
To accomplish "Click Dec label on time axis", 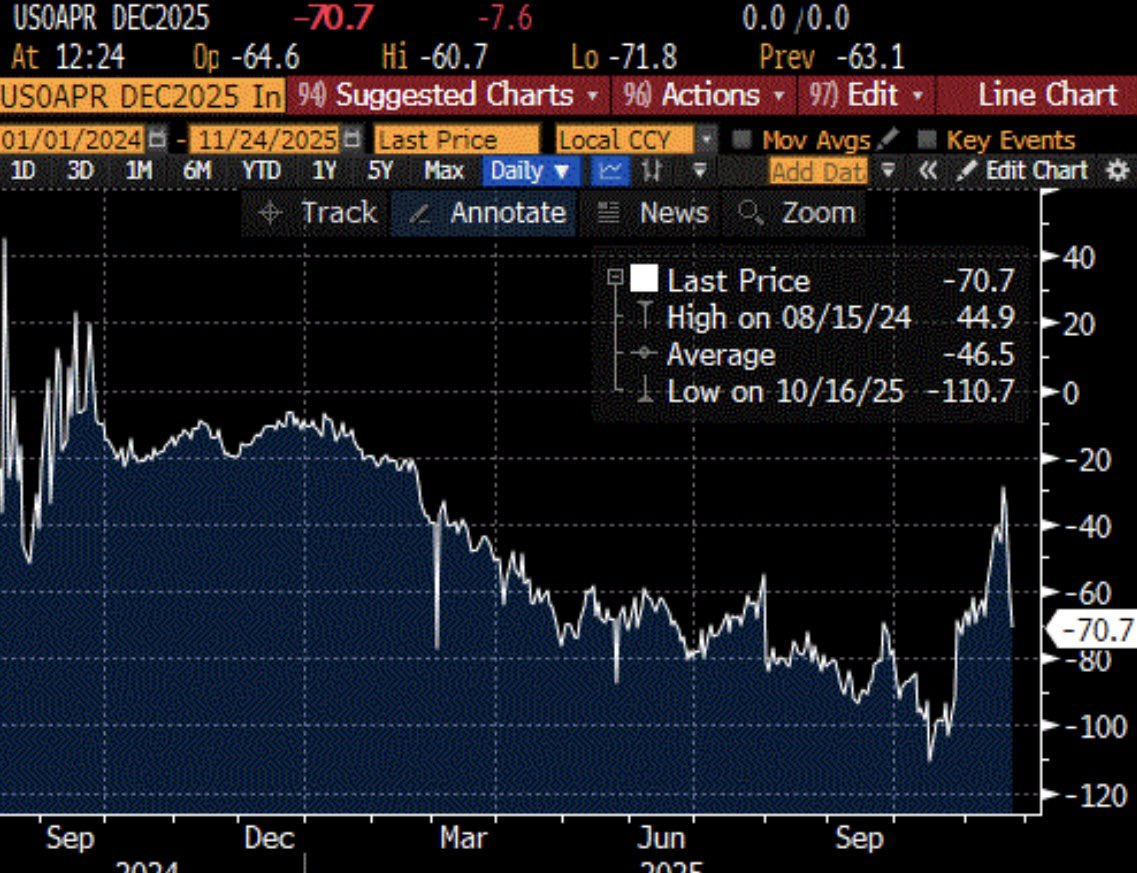I will (269, 838).
